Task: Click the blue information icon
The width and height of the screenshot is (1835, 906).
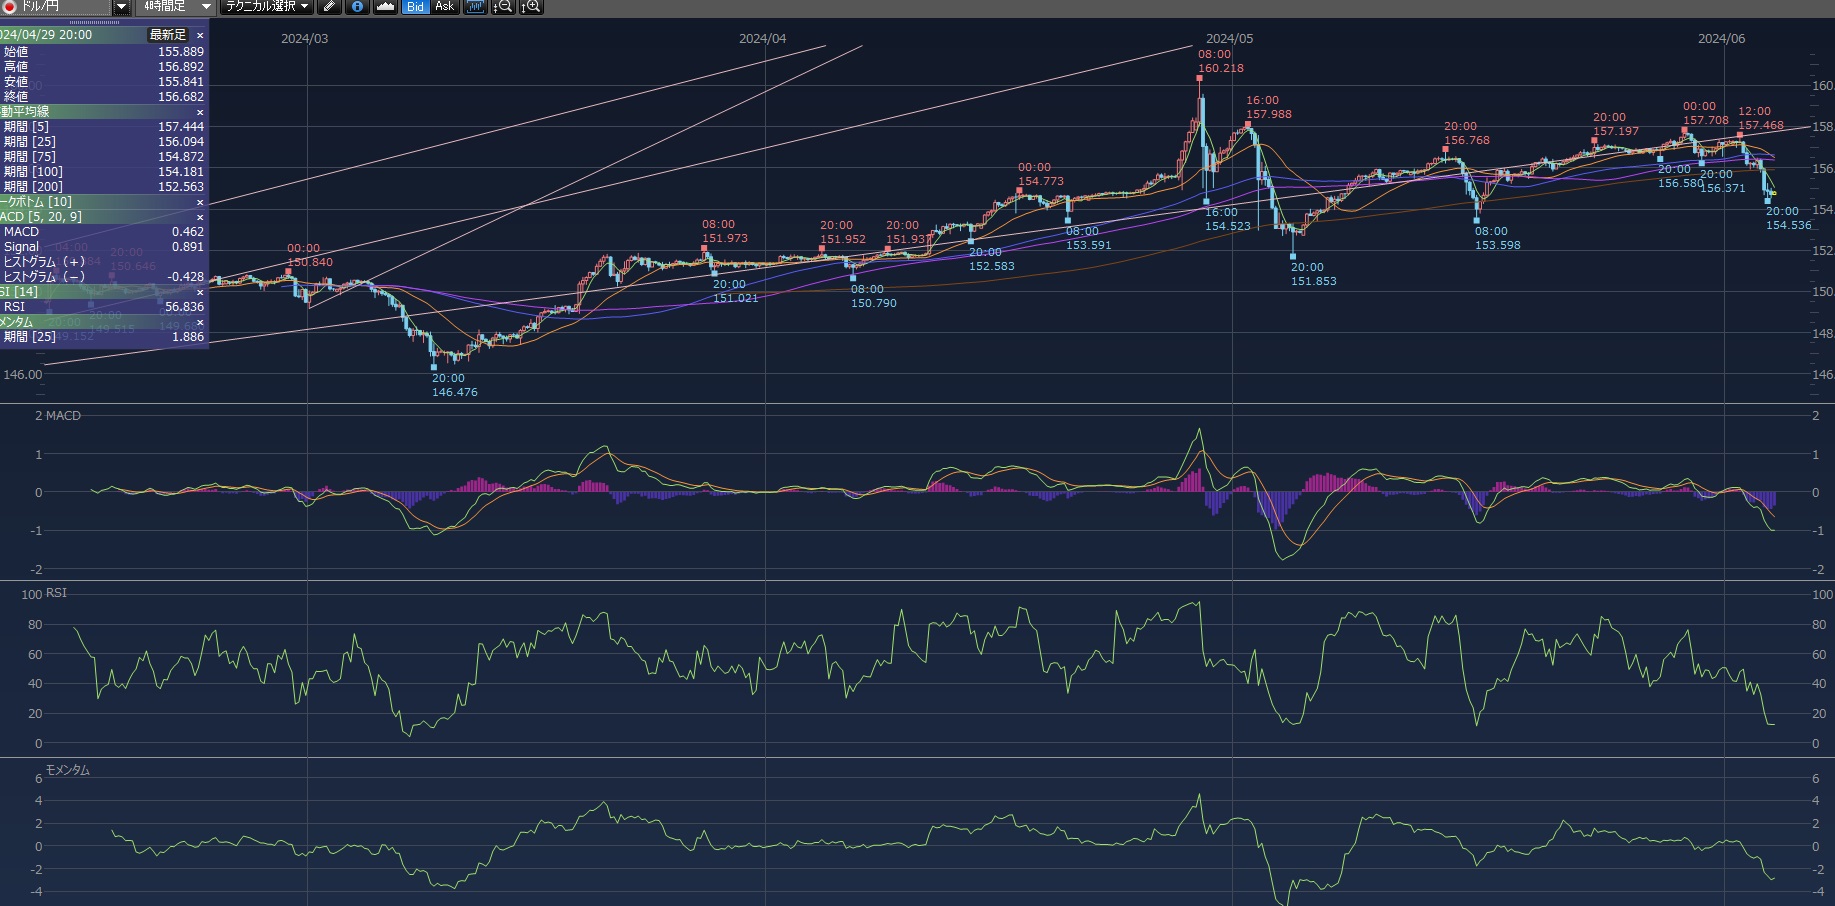Action: 357,7
